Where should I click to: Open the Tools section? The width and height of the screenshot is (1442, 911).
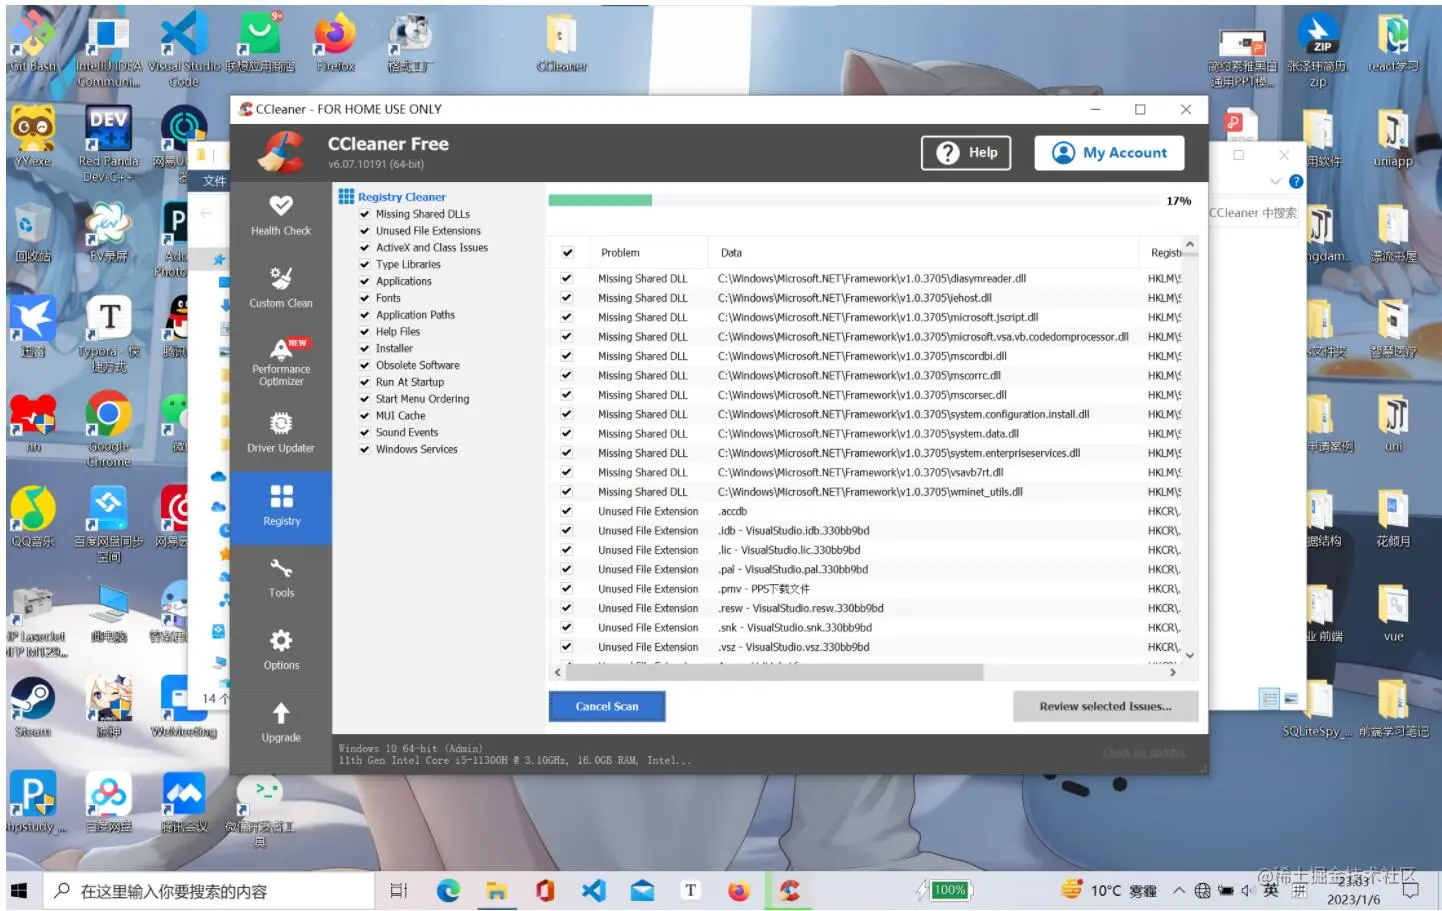281,578
